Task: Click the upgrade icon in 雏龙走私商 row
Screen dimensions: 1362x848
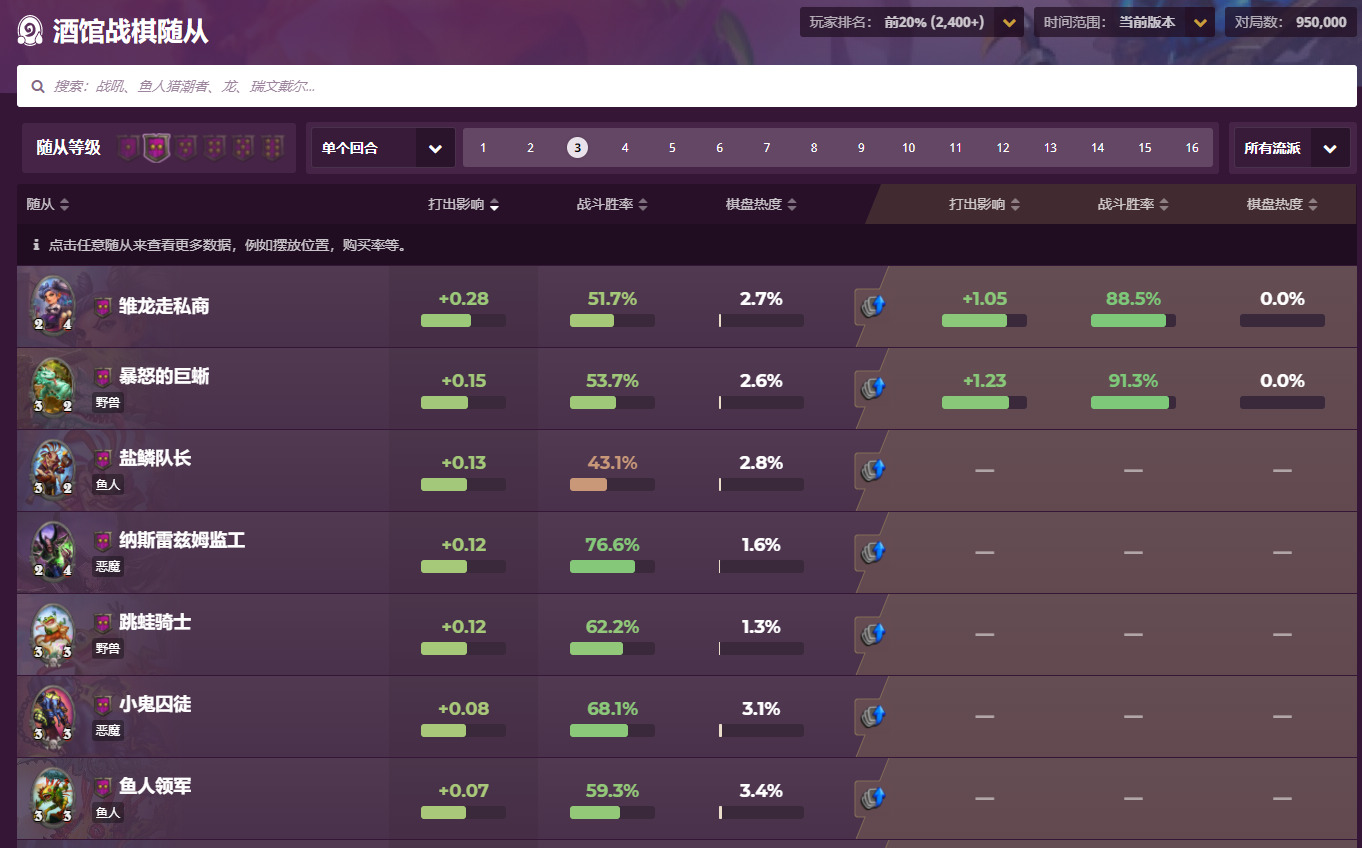Action: (x=873, y=305)
